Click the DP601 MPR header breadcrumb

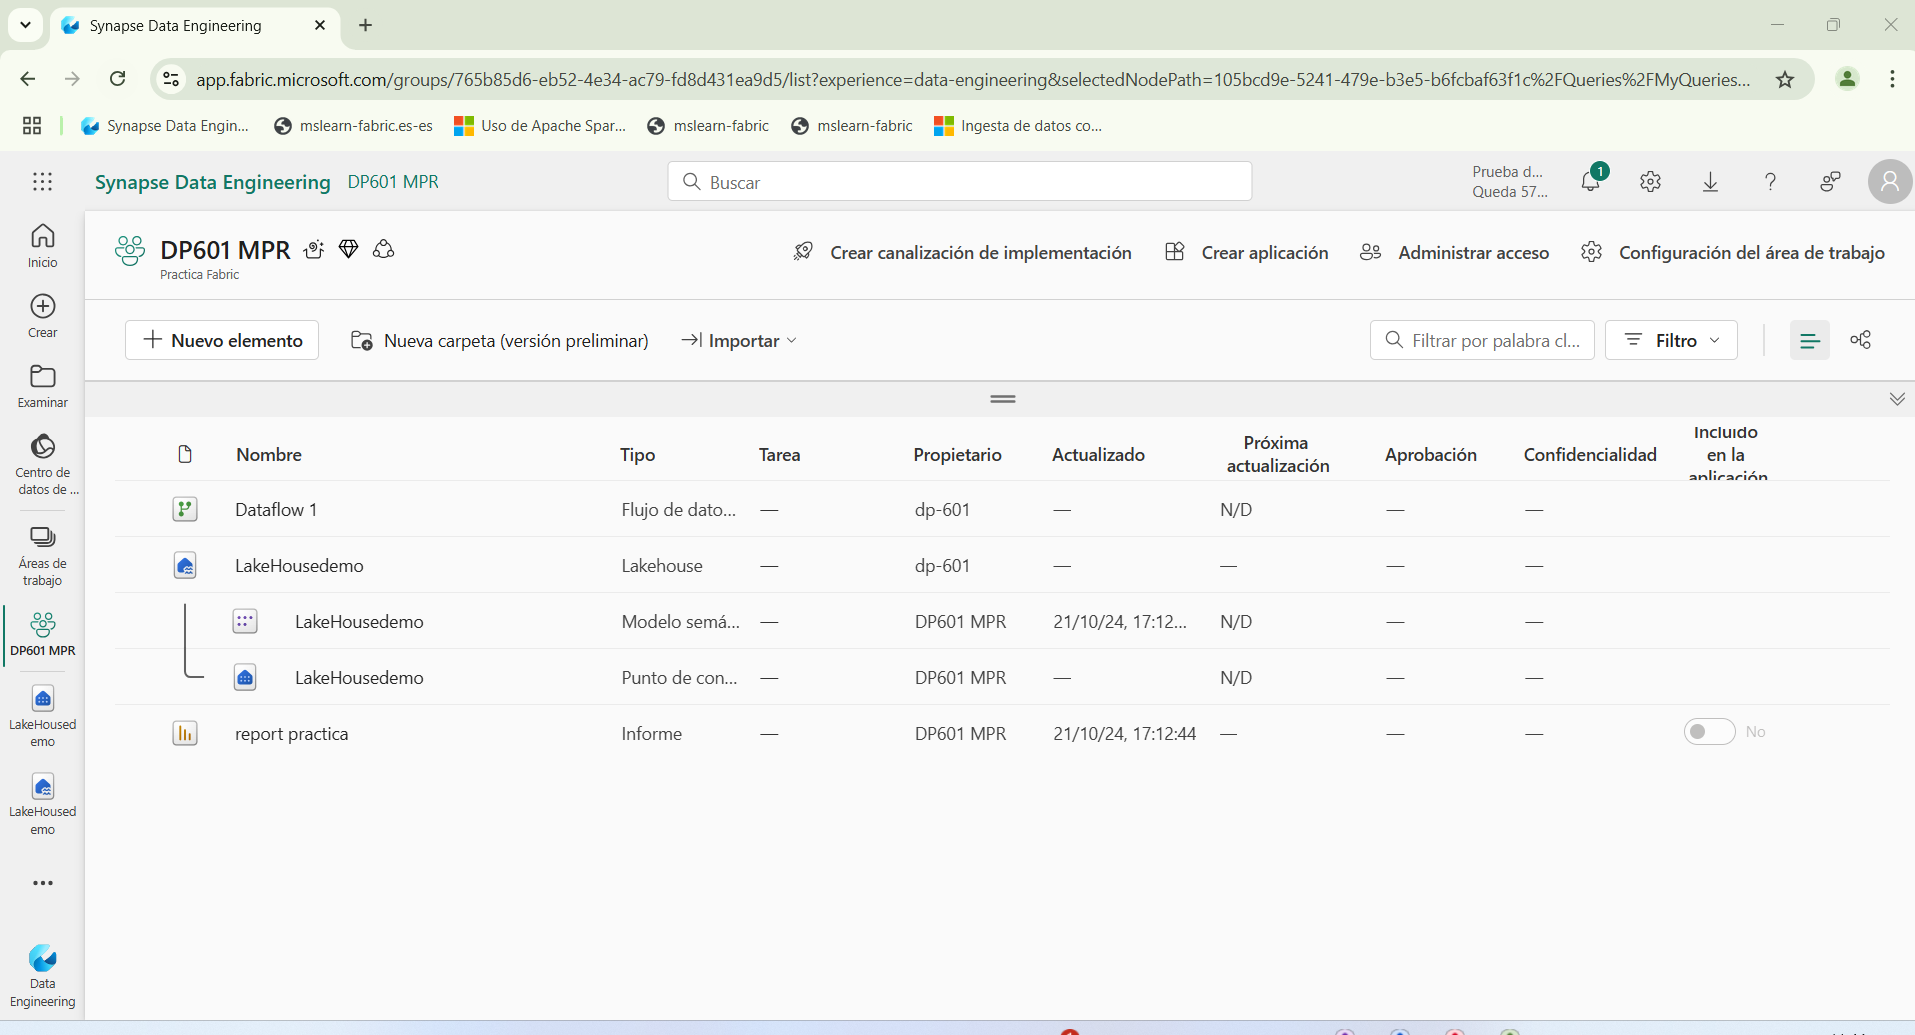393,182
